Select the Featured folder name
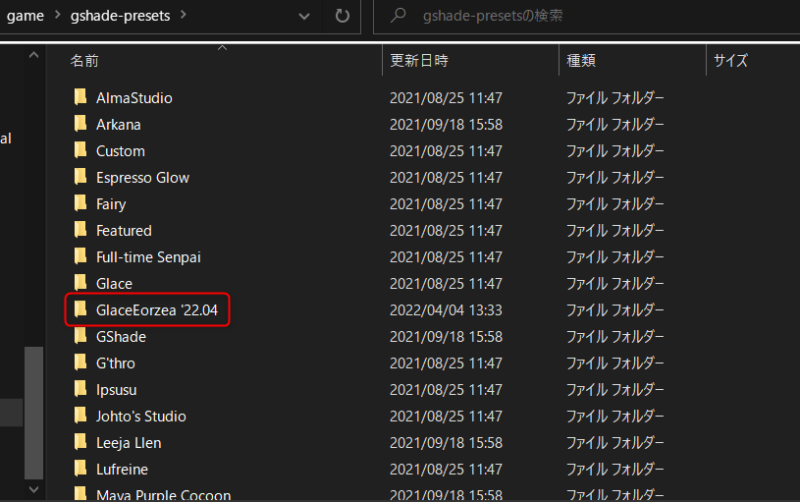Viewport: 800px width, 502px height. (124, 230)
